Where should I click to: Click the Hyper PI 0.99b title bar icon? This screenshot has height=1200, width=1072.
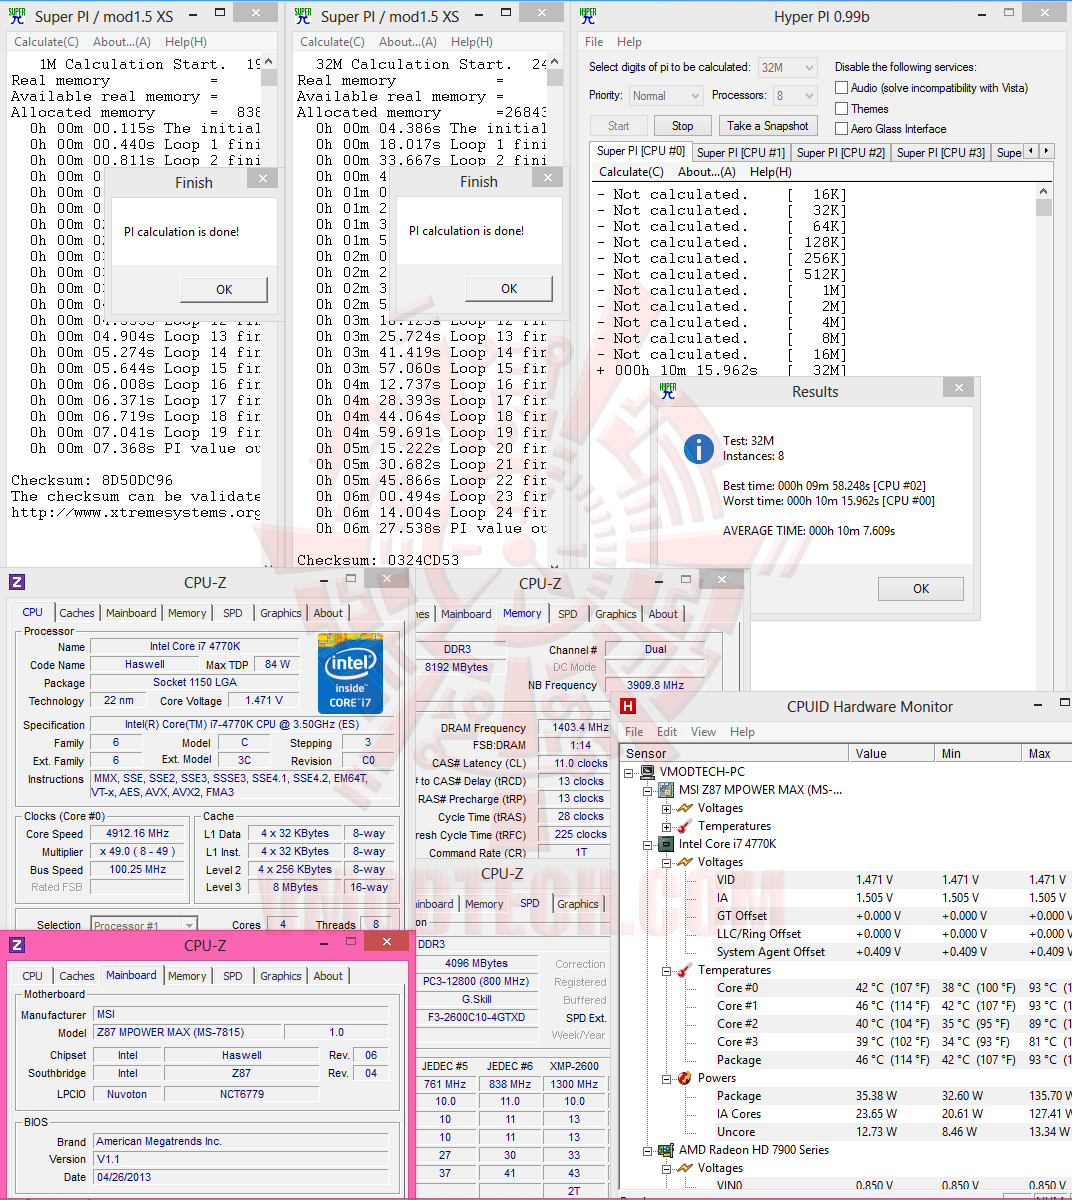588,15
